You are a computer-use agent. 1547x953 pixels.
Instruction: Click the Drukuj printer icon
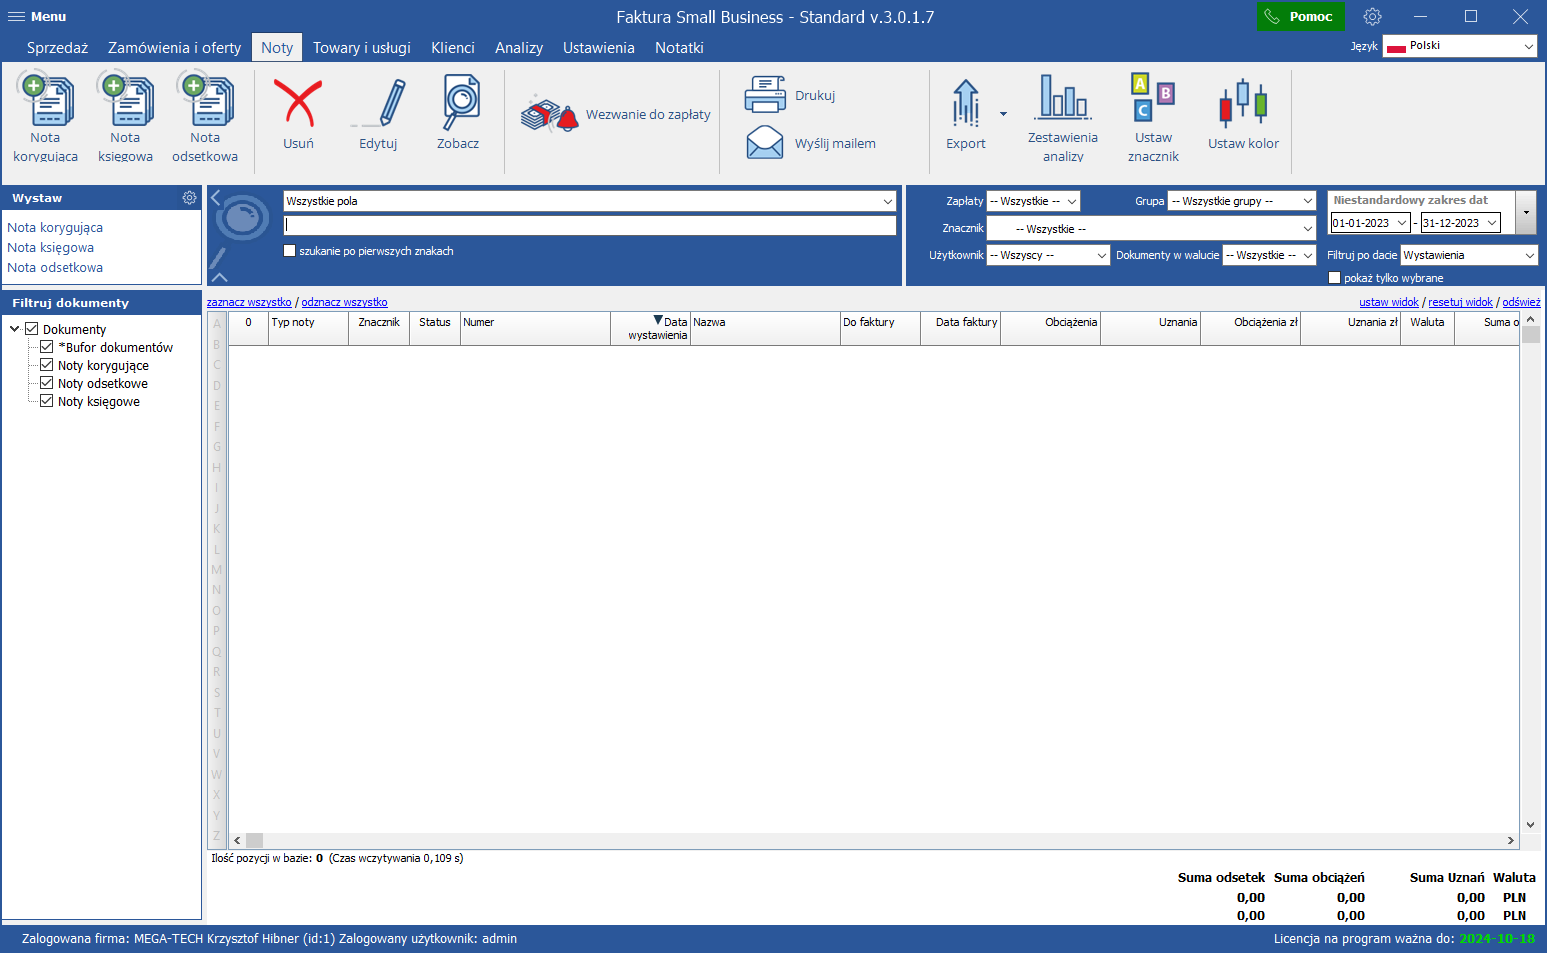pyautogui.click(x=765, y=95)
